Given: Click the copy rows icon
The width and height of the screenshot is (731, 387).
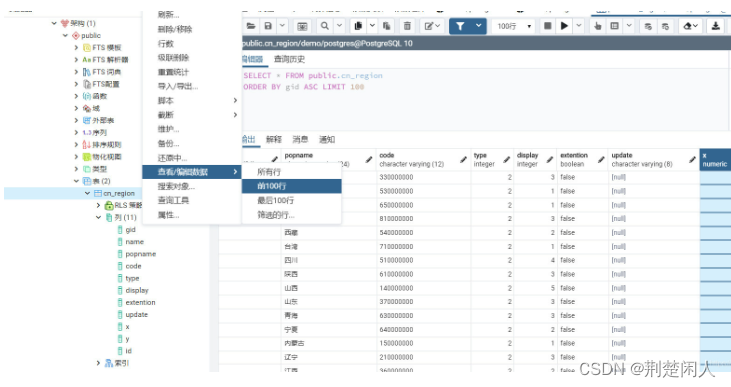Looking at the screenshot, I should tap(358, 26).
